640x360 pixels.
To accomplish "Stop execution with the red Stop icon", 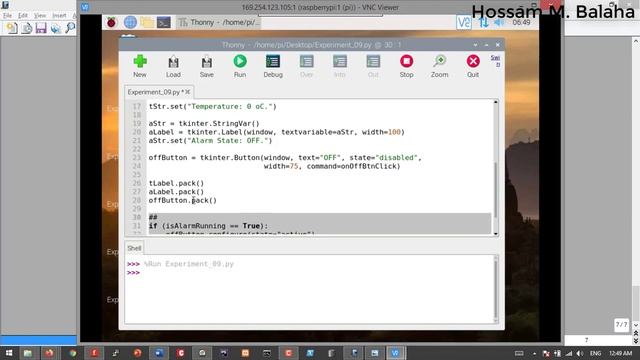I will click(406, 66).
